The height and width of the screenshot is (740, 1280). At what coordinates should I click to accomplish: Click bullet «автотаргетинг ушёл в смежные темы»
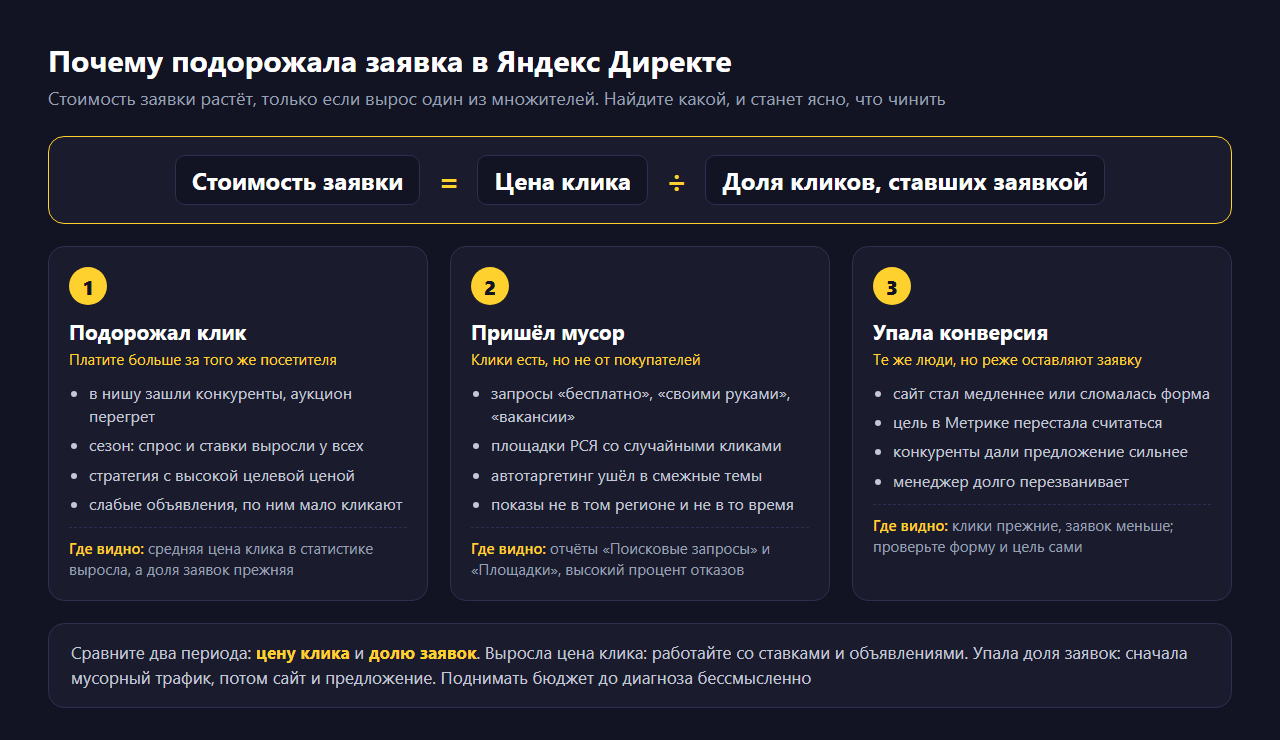coord(626,476)
